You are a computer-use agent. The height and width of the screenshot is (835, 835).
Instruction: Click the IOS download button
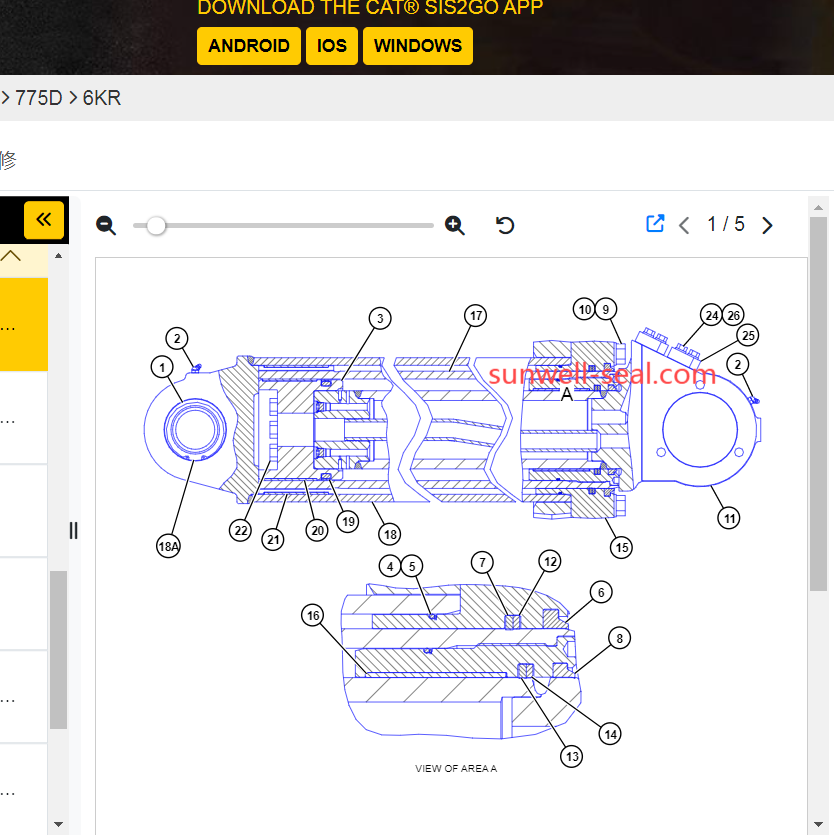332,46
